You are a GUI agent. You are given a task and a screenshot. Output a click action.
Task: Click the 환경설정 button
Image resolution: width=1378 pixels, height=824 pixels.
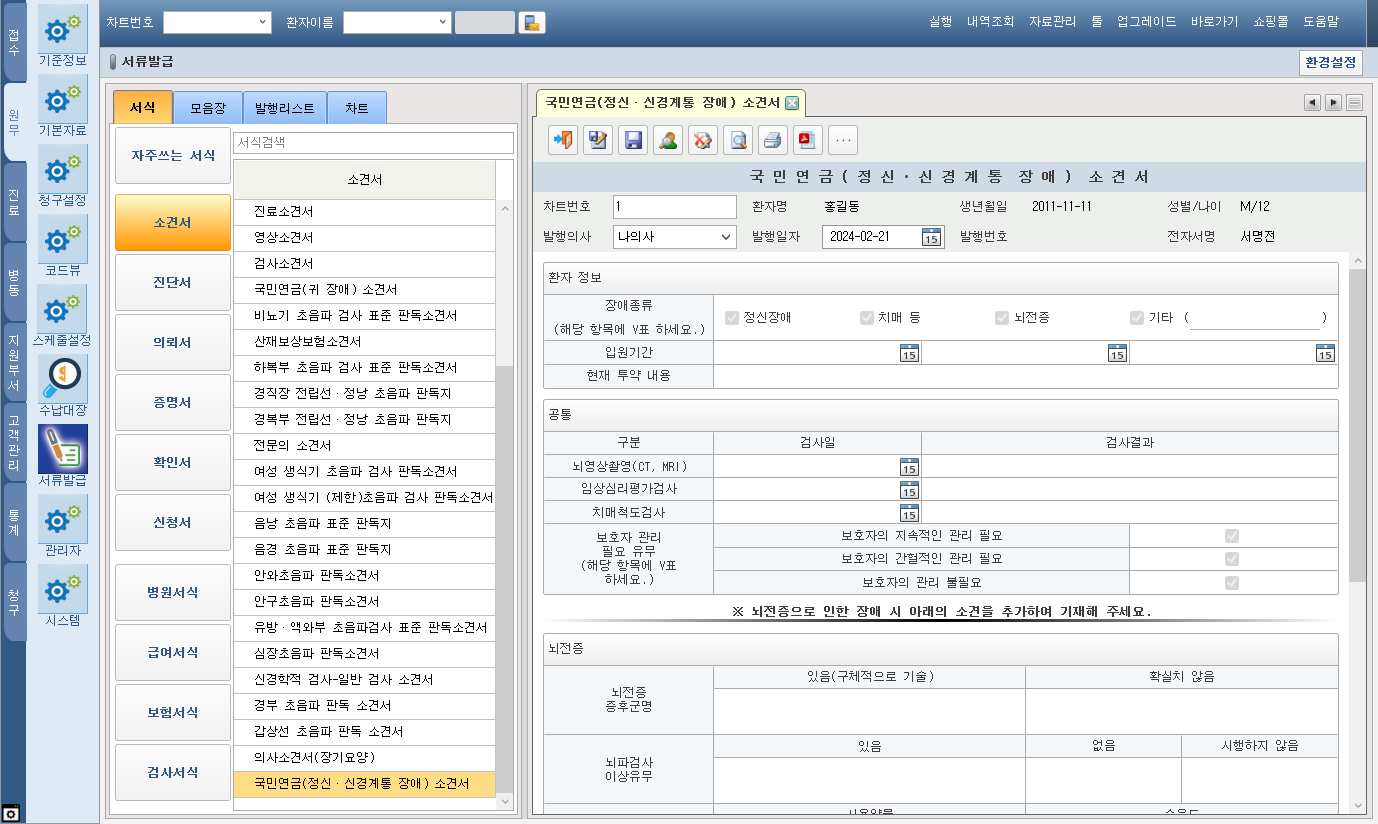(1330, 62)
